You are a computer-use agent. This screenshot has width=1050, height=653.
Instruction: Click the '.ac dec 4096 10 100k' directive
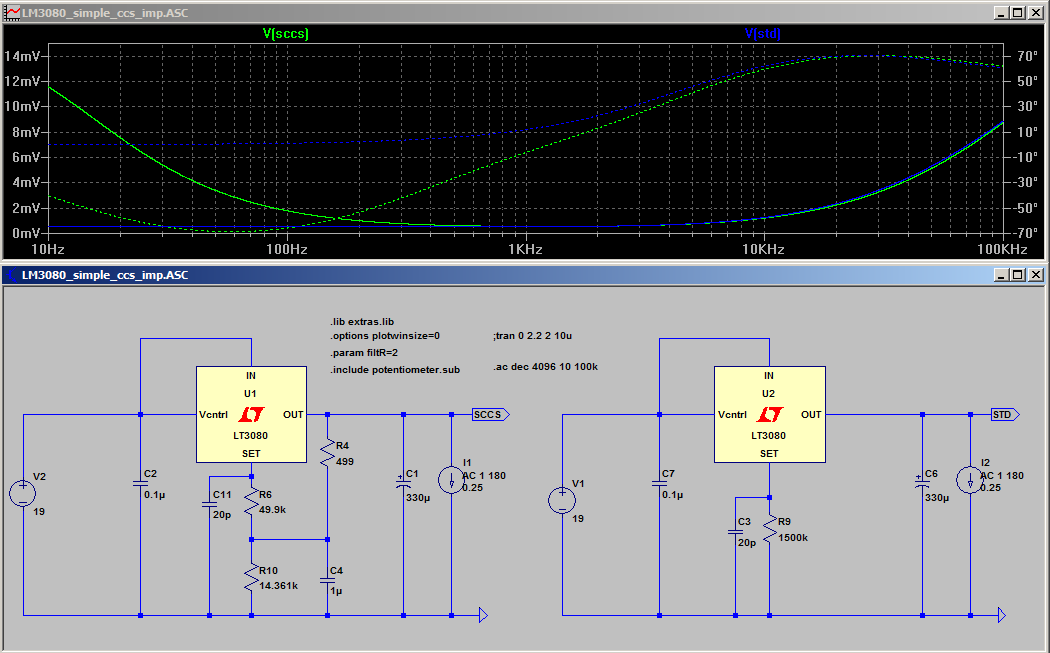(x=546, y=366)
